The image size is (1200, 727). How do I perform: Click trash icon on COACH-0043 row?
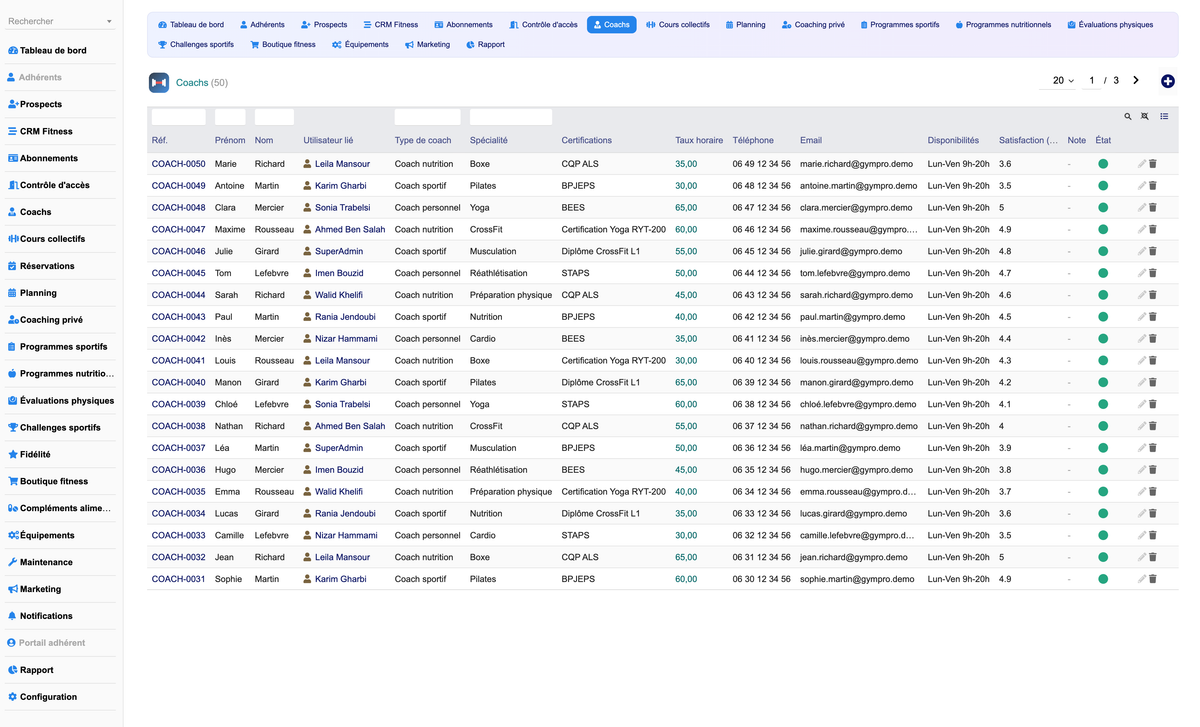click(x=1153, y=317)
